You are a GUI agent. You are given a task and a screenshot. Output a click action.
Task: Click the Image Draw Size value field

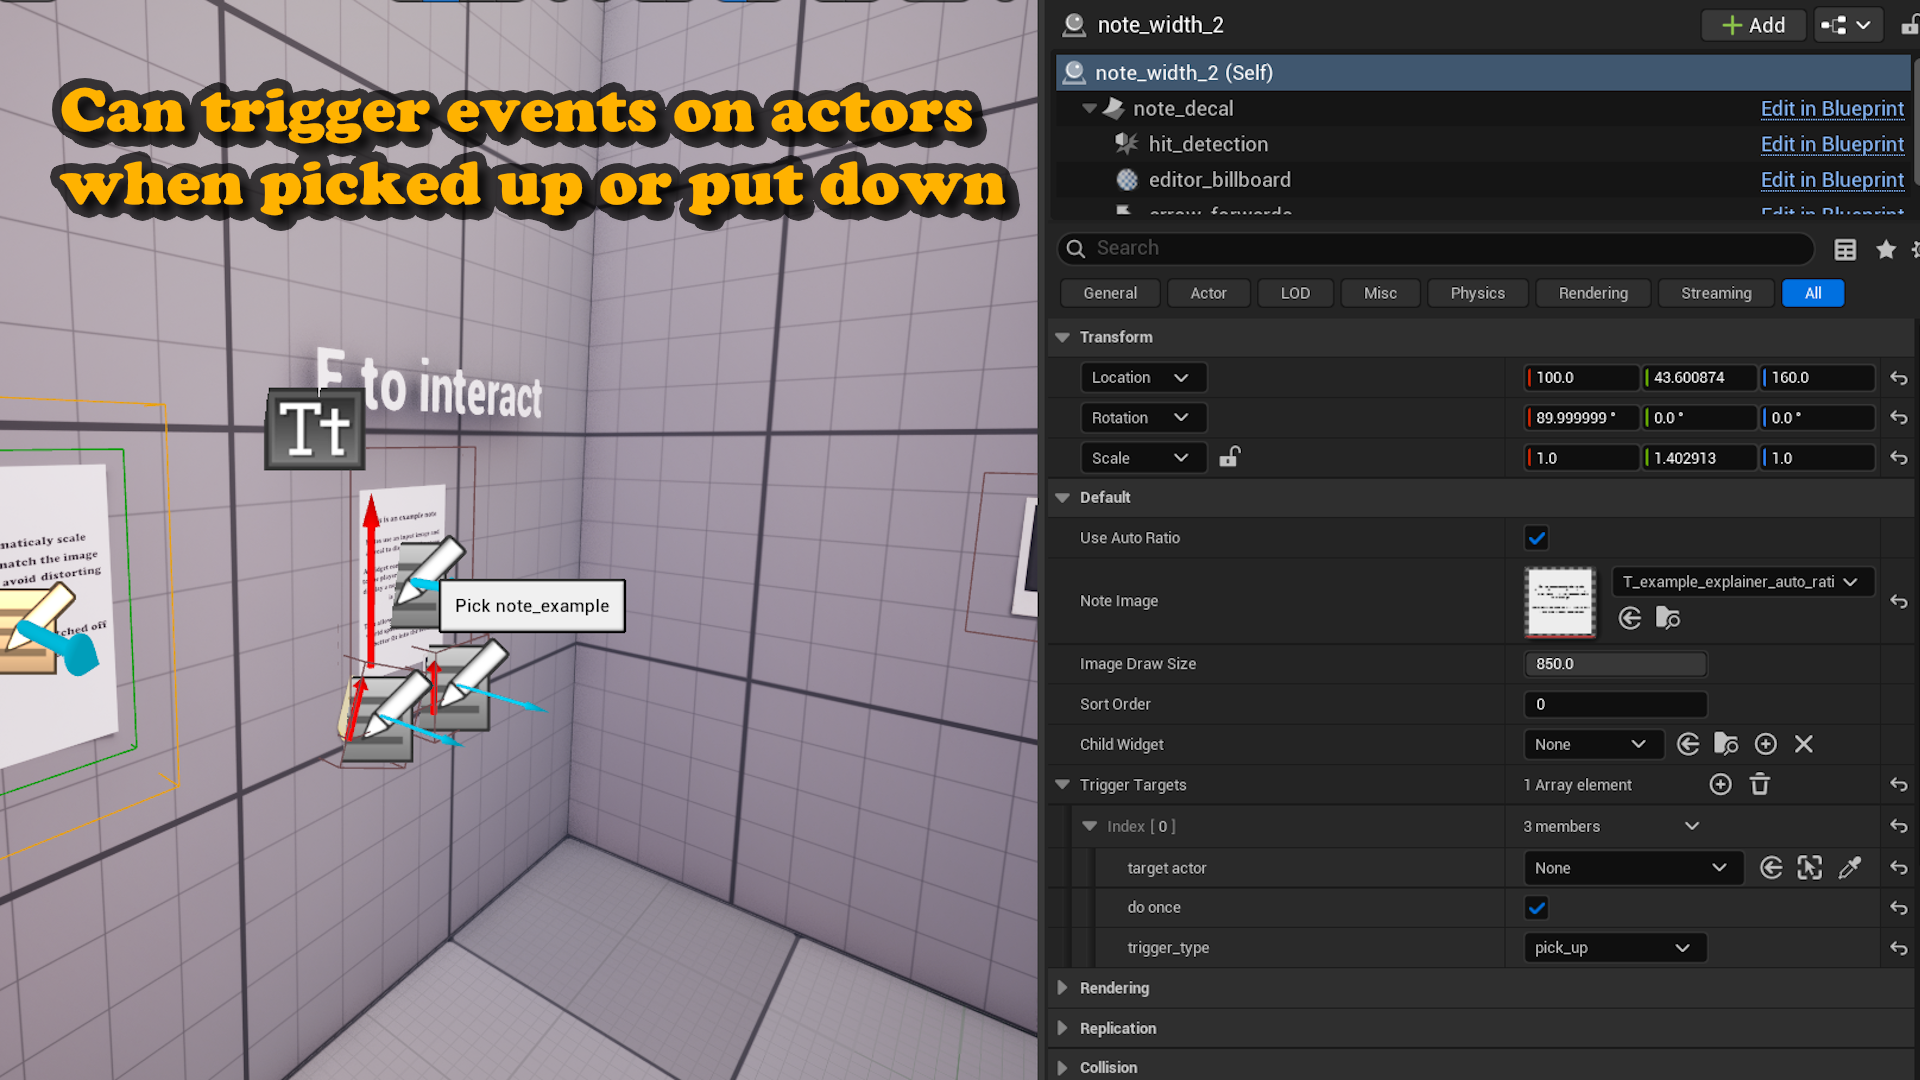pyautogui.click(x=1614, y=664)
